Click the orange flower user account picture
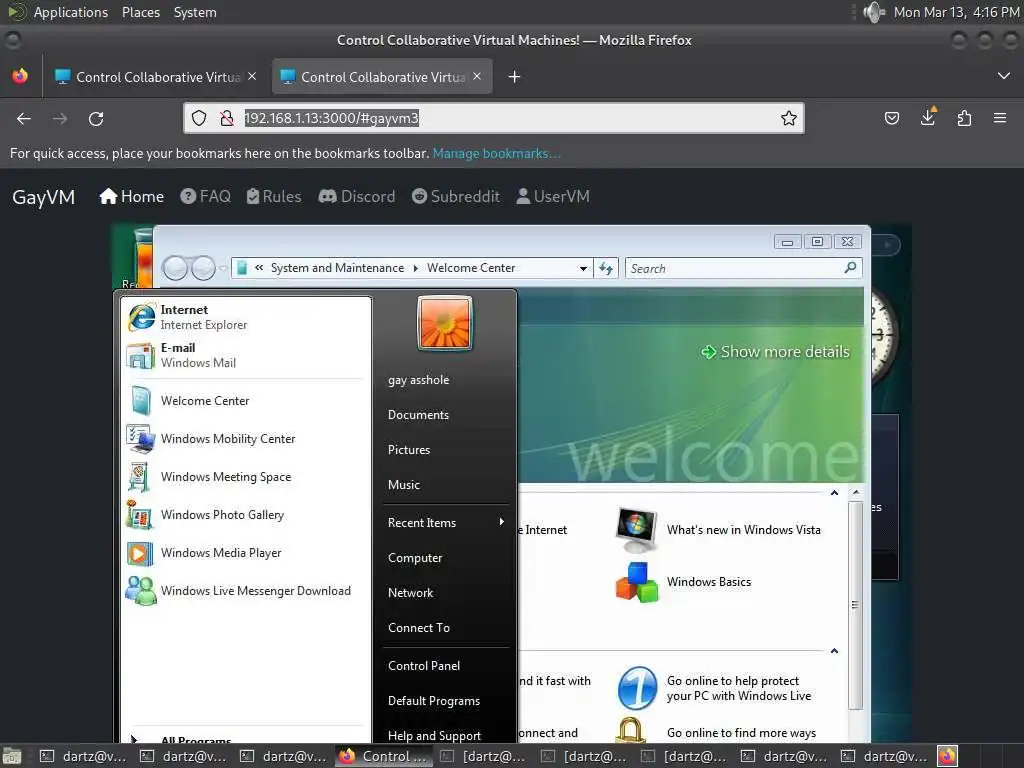The height and width of the screenshot is (768, 1024). (445, 323)
